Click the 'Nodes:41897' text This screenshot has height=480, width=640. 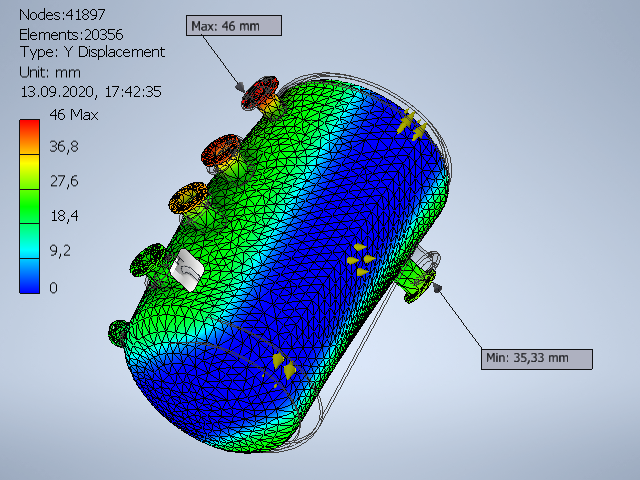62,15
